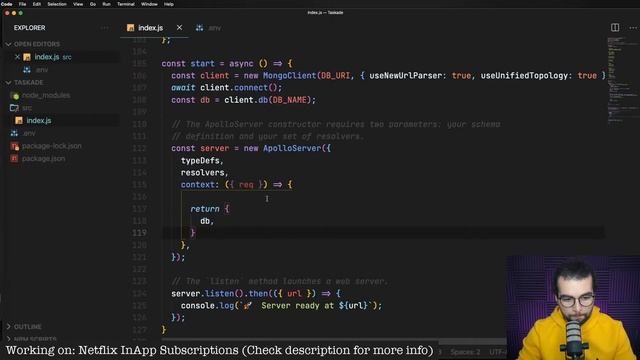Click 'DB_NAME' in the code

pyautogui.click(x=289, y=100)
